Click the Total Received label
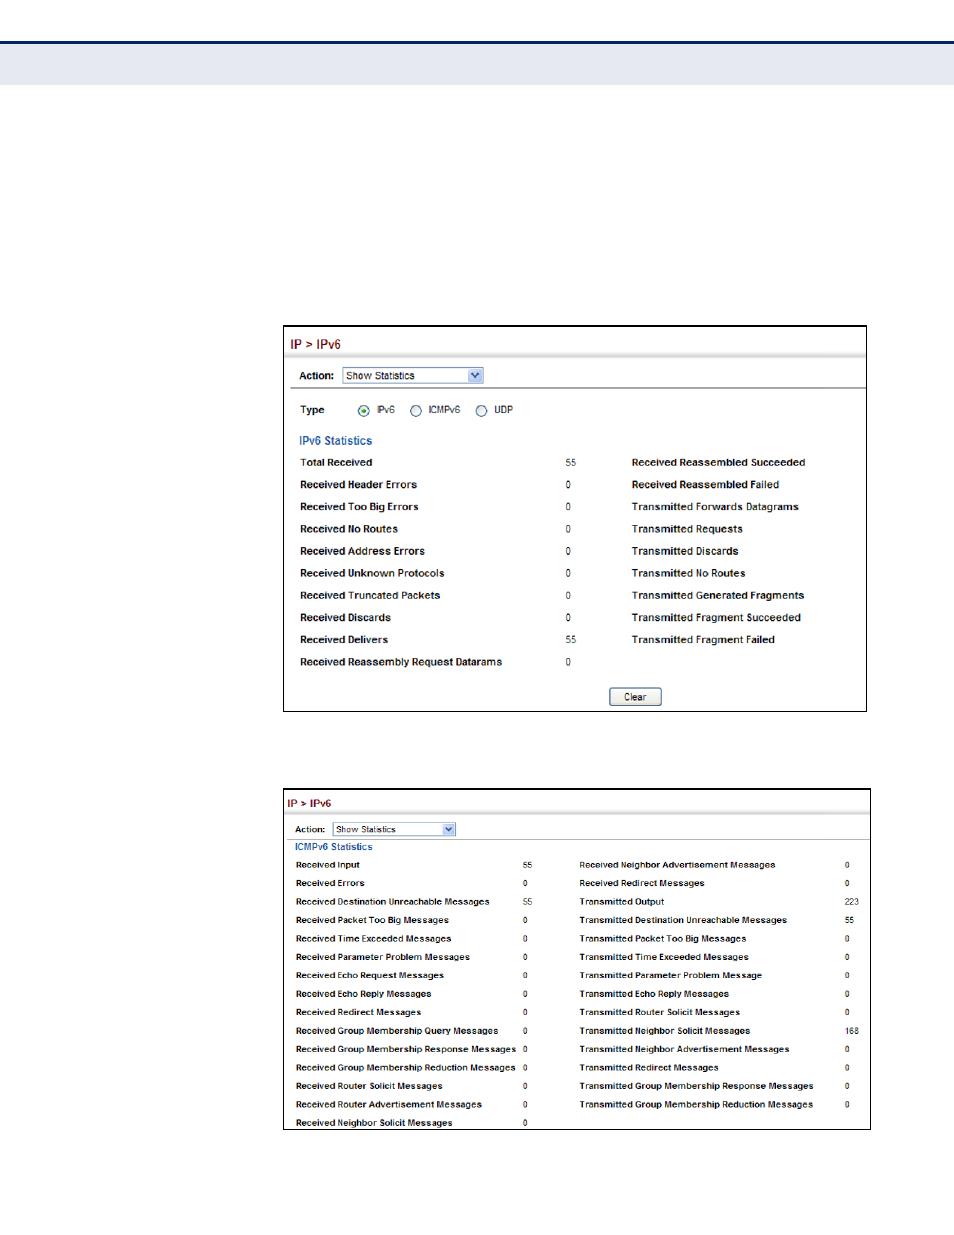This screenshot has height=1235, width=954. point(336,463)
